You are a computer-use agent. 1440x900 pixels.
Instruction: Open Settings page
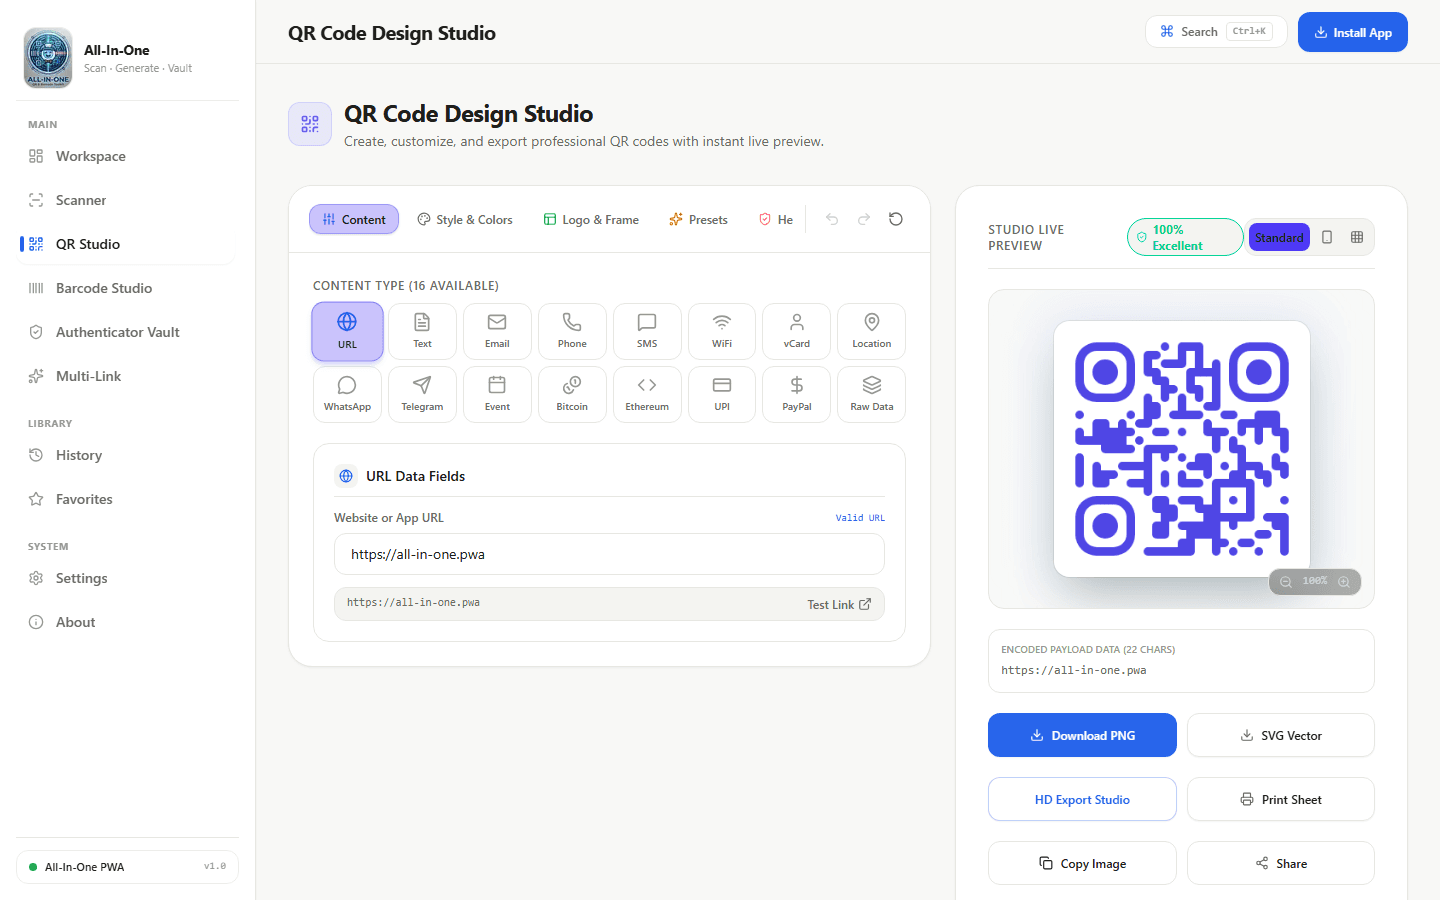128,578
